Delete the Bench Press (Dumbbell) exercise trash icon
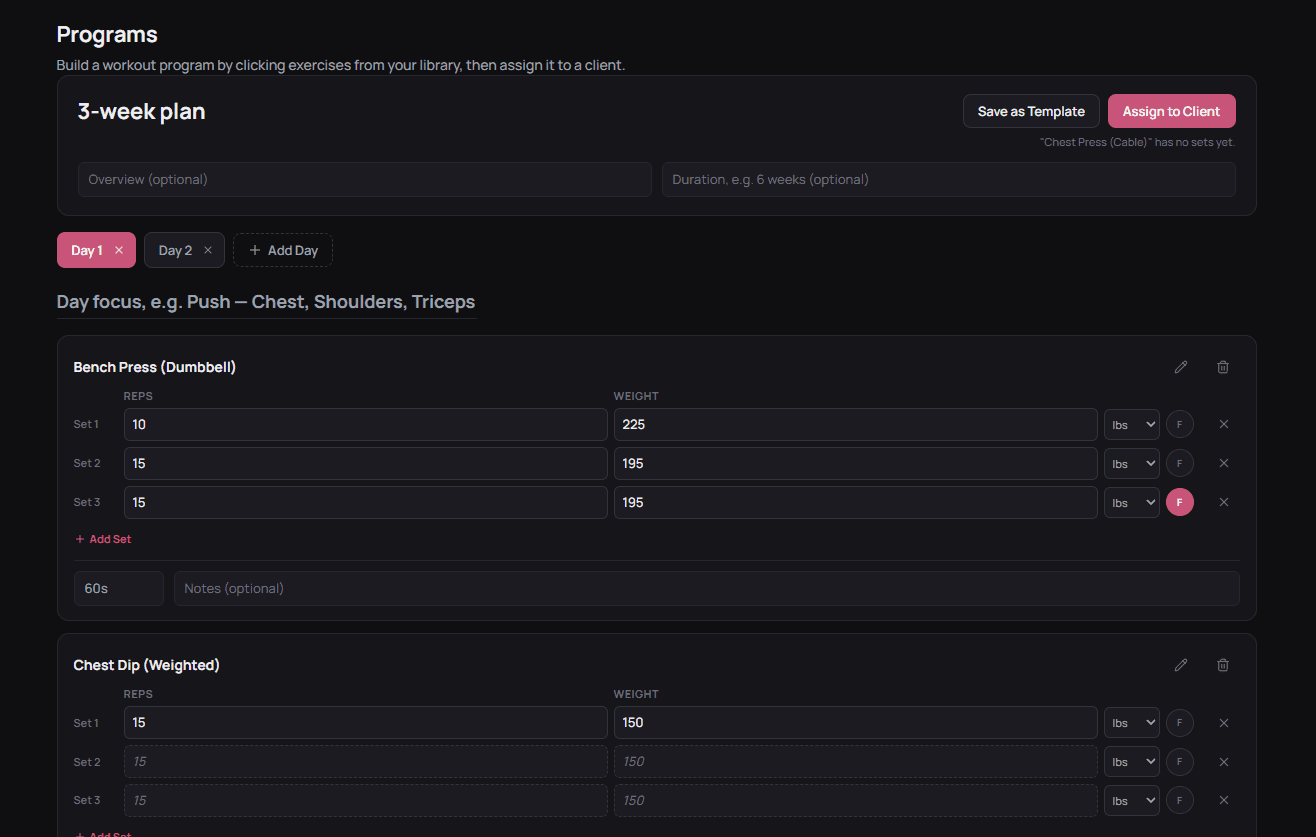The width and height of the screenshot is (1316, 837). (x=1223, y=367)
